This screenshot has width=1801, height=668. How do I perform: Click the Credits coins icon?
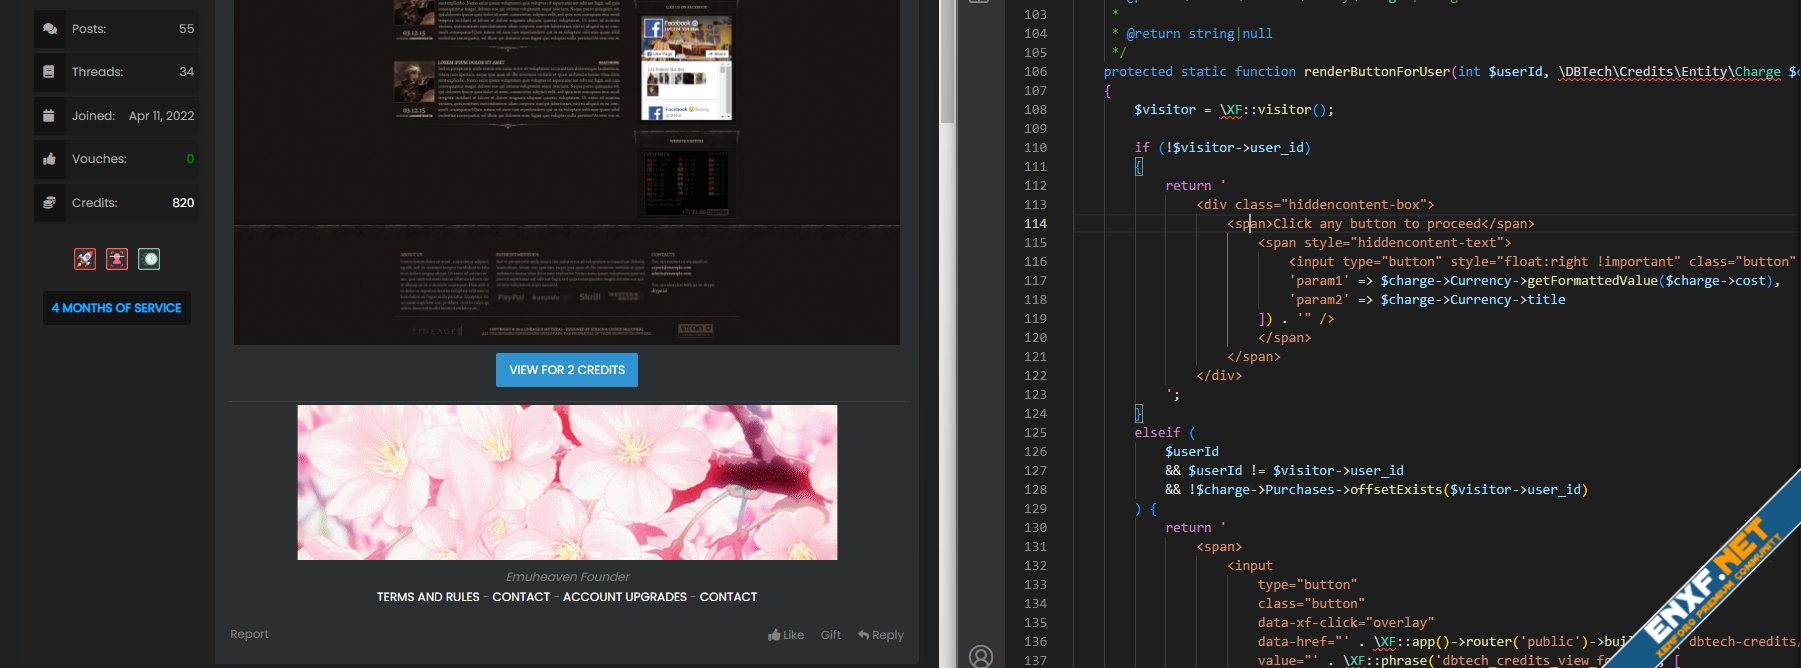click(49, 203)
